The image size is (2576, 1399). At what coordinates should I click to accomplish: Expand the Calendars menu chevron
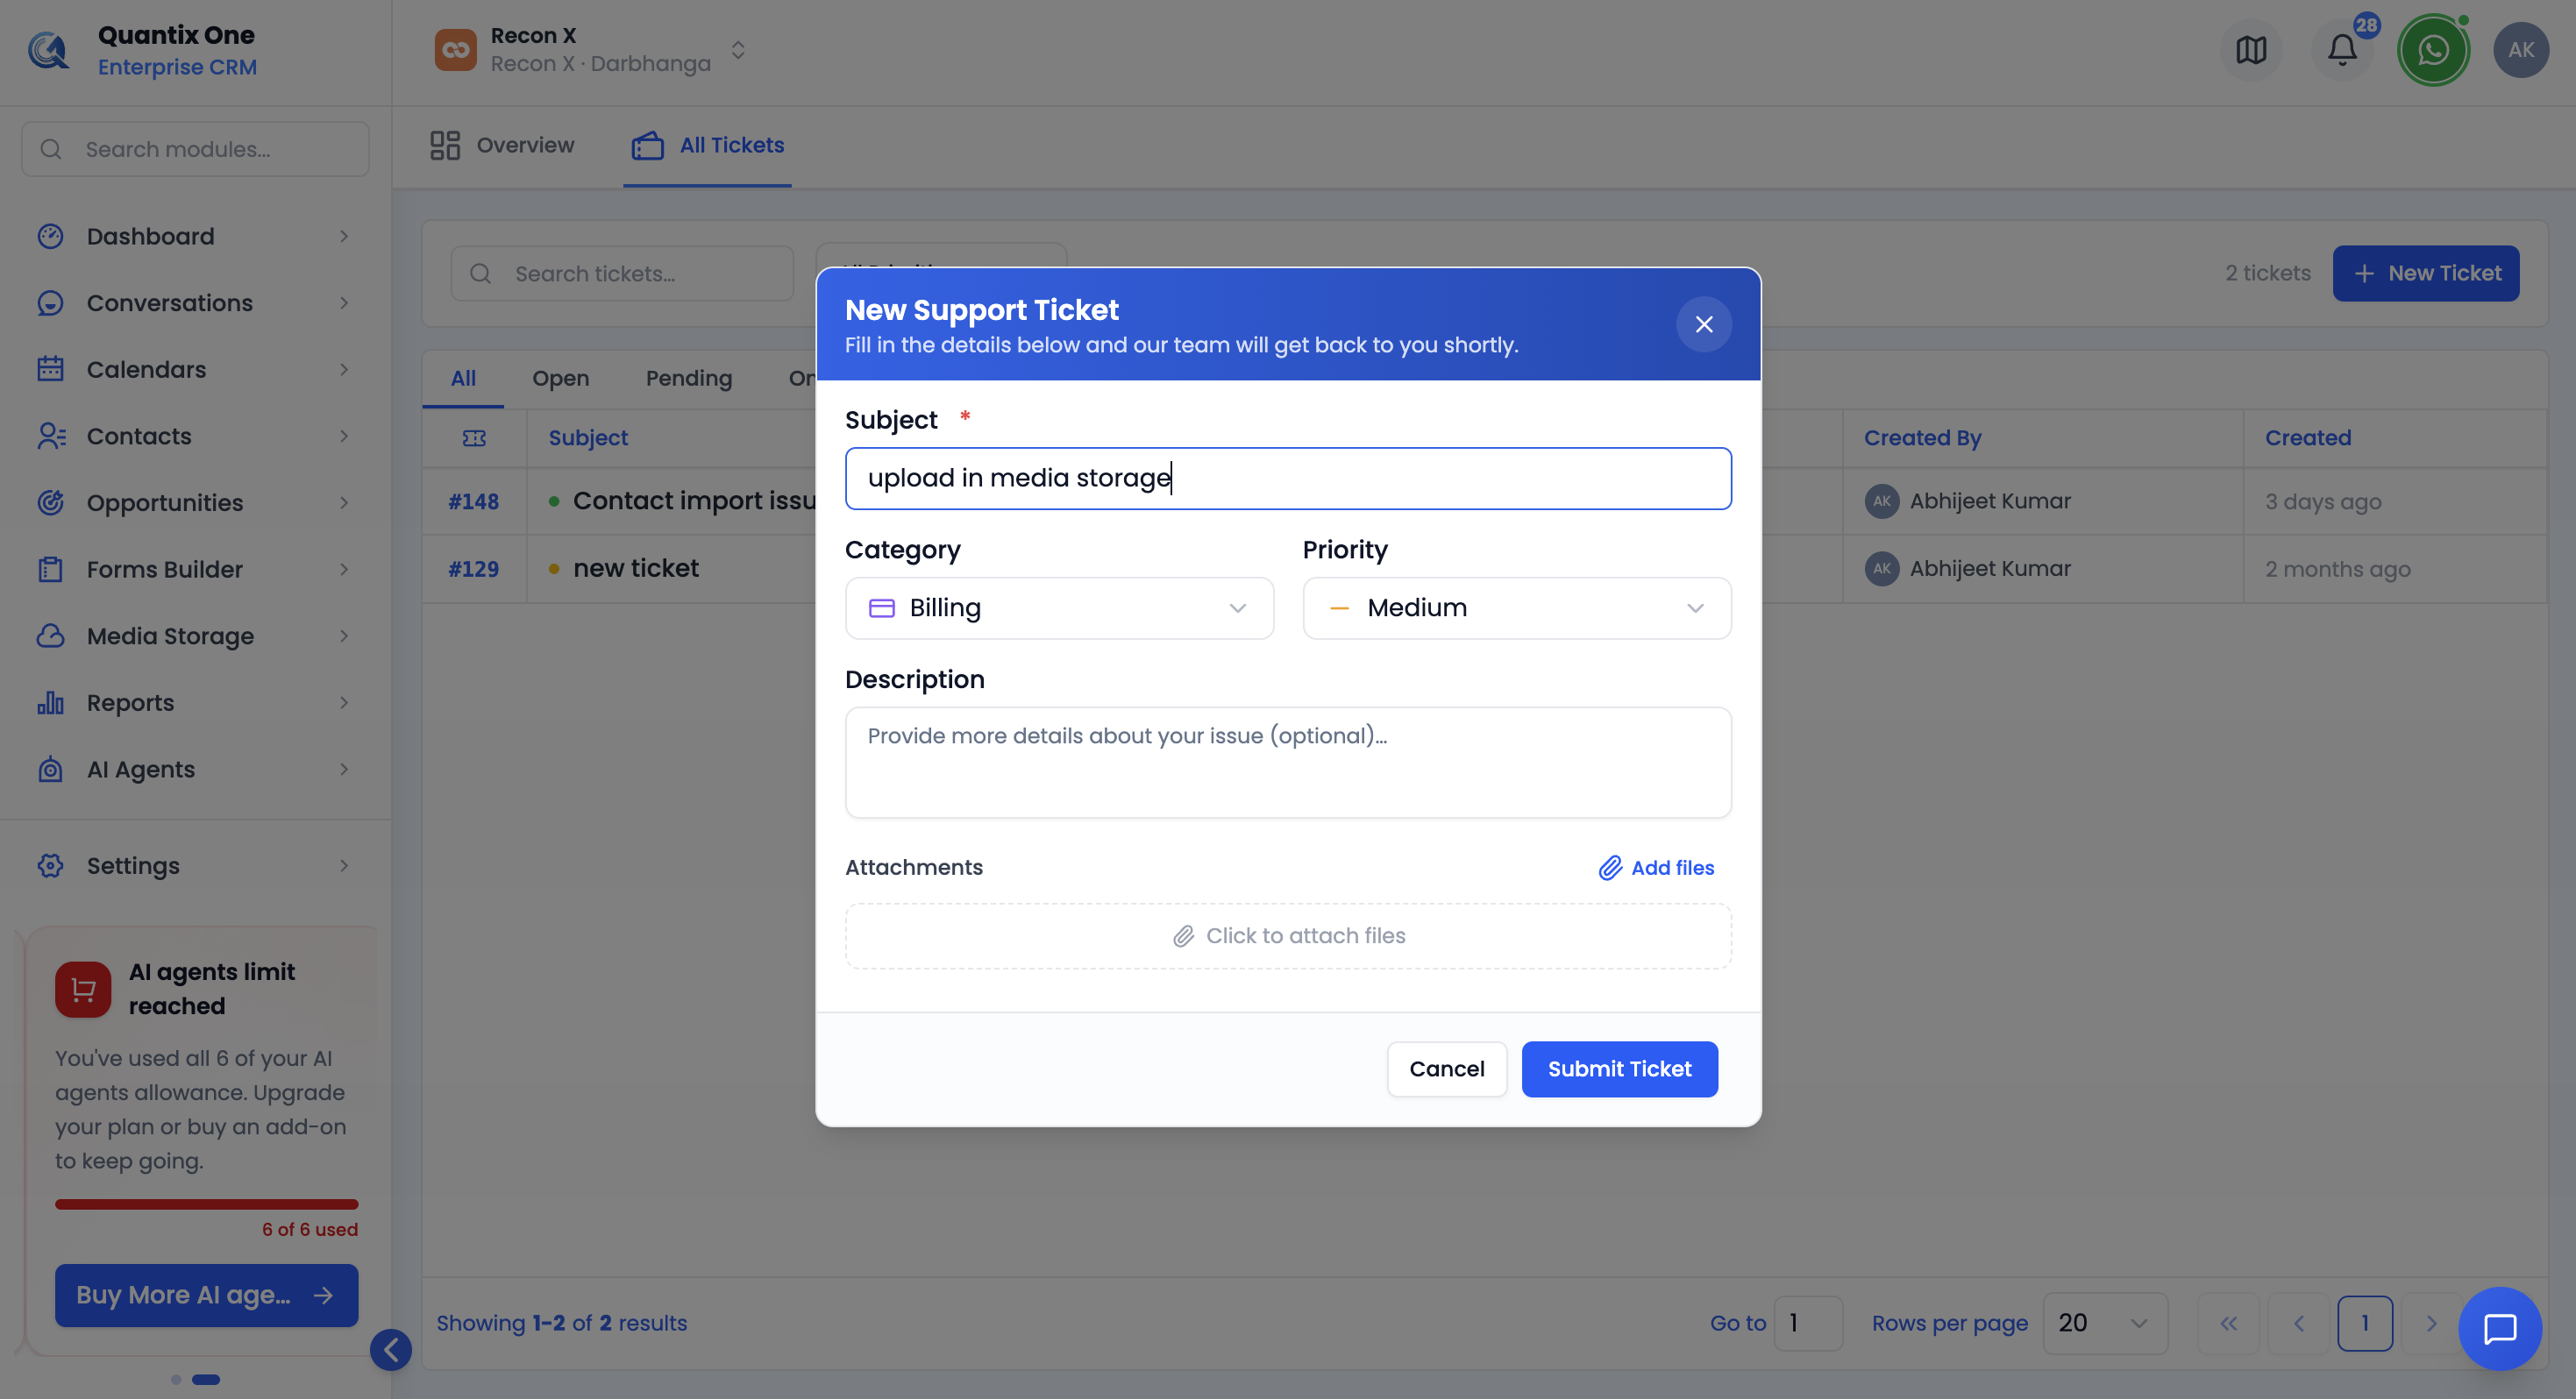pos(344,369)
